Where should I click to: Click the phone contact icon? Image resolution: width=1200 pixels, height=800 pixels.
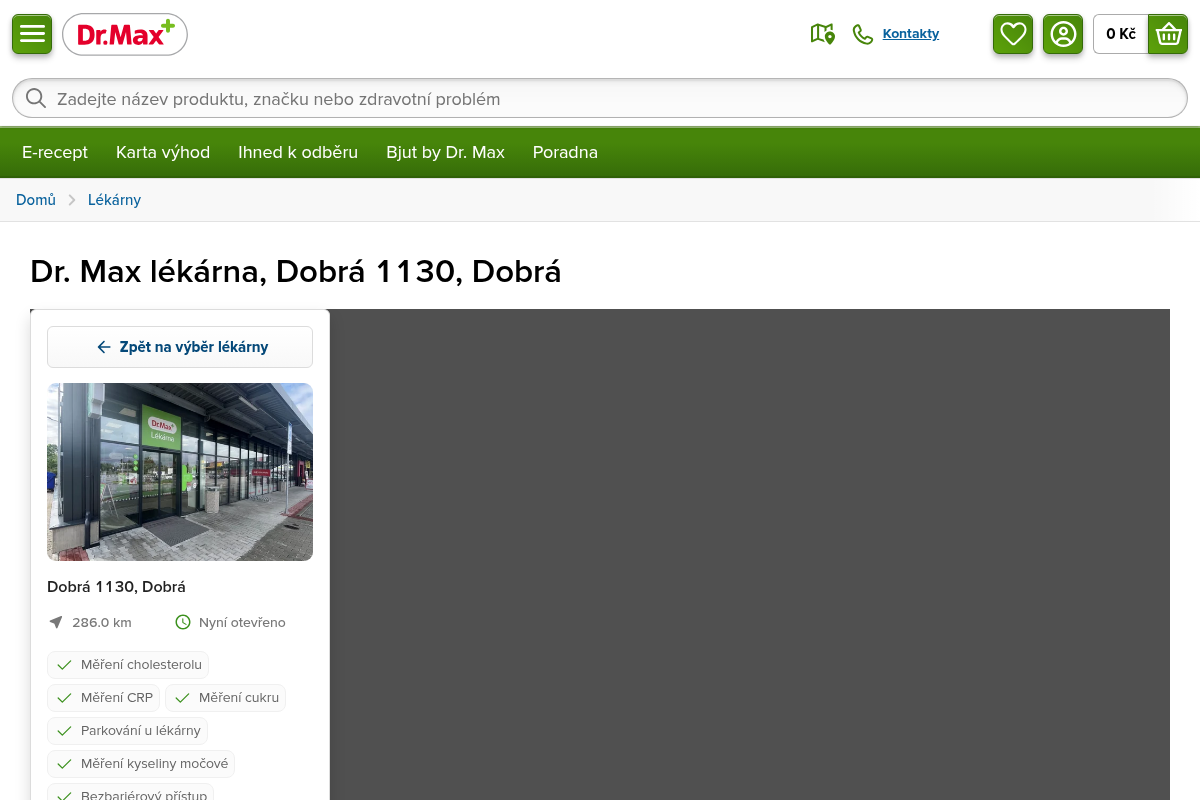(863, 34)
